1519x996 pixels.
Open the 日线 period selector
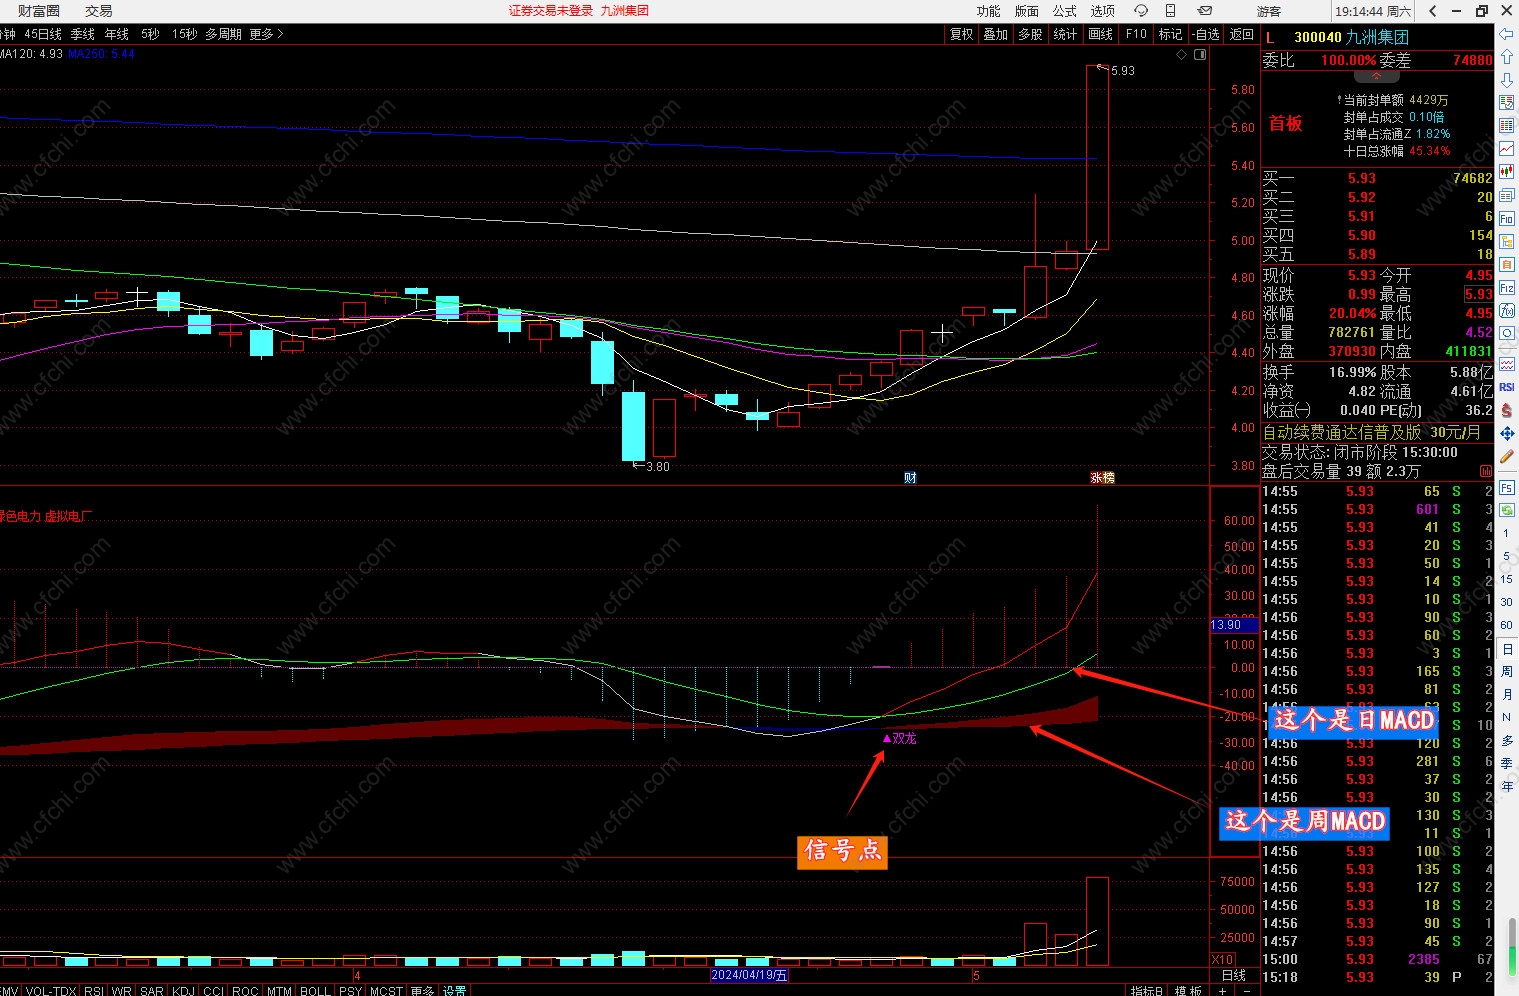(x=1234, y=975)
